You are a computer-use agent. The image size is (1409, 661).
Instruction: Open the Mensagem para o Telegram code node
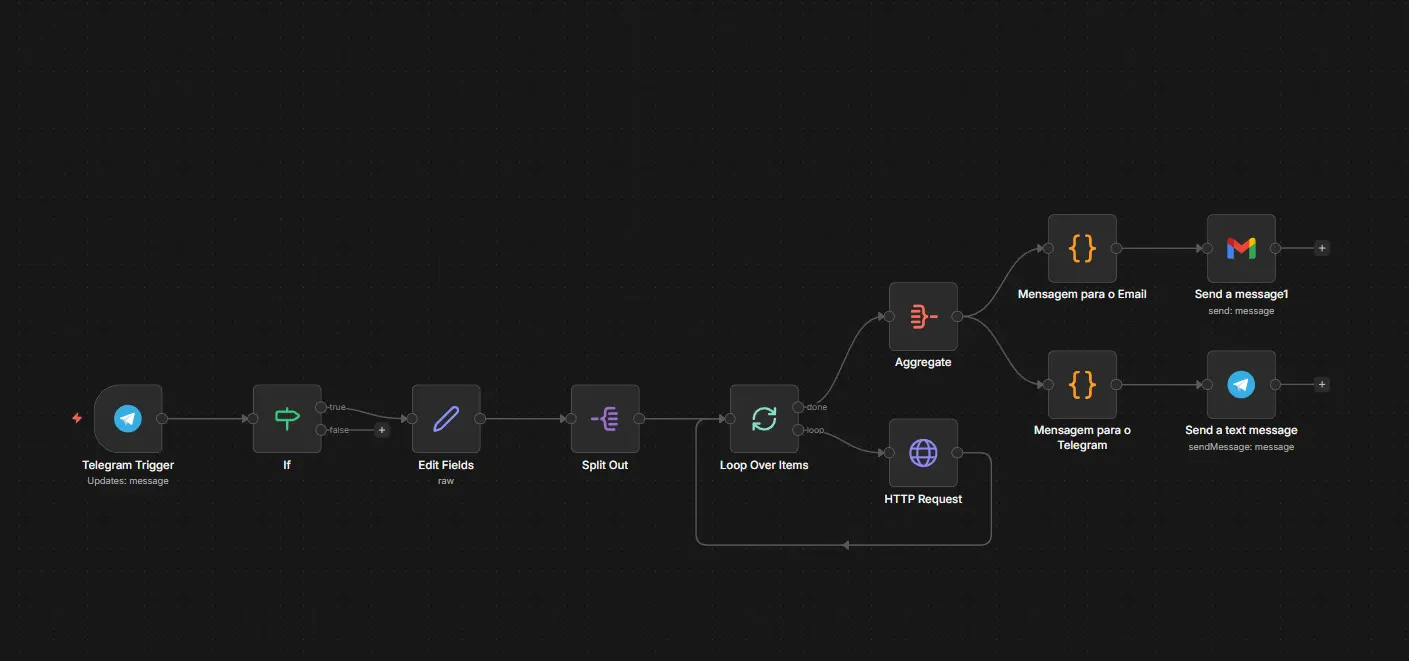pyautogui.click(x=1082, y=384)
